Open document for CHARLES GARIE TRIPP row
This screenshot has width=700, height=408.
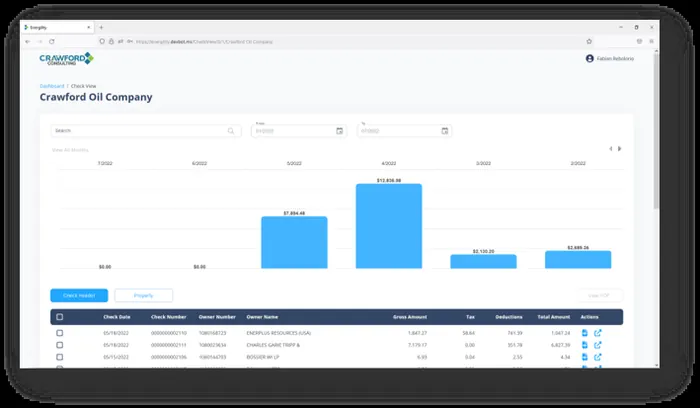(x=585, y=345)
